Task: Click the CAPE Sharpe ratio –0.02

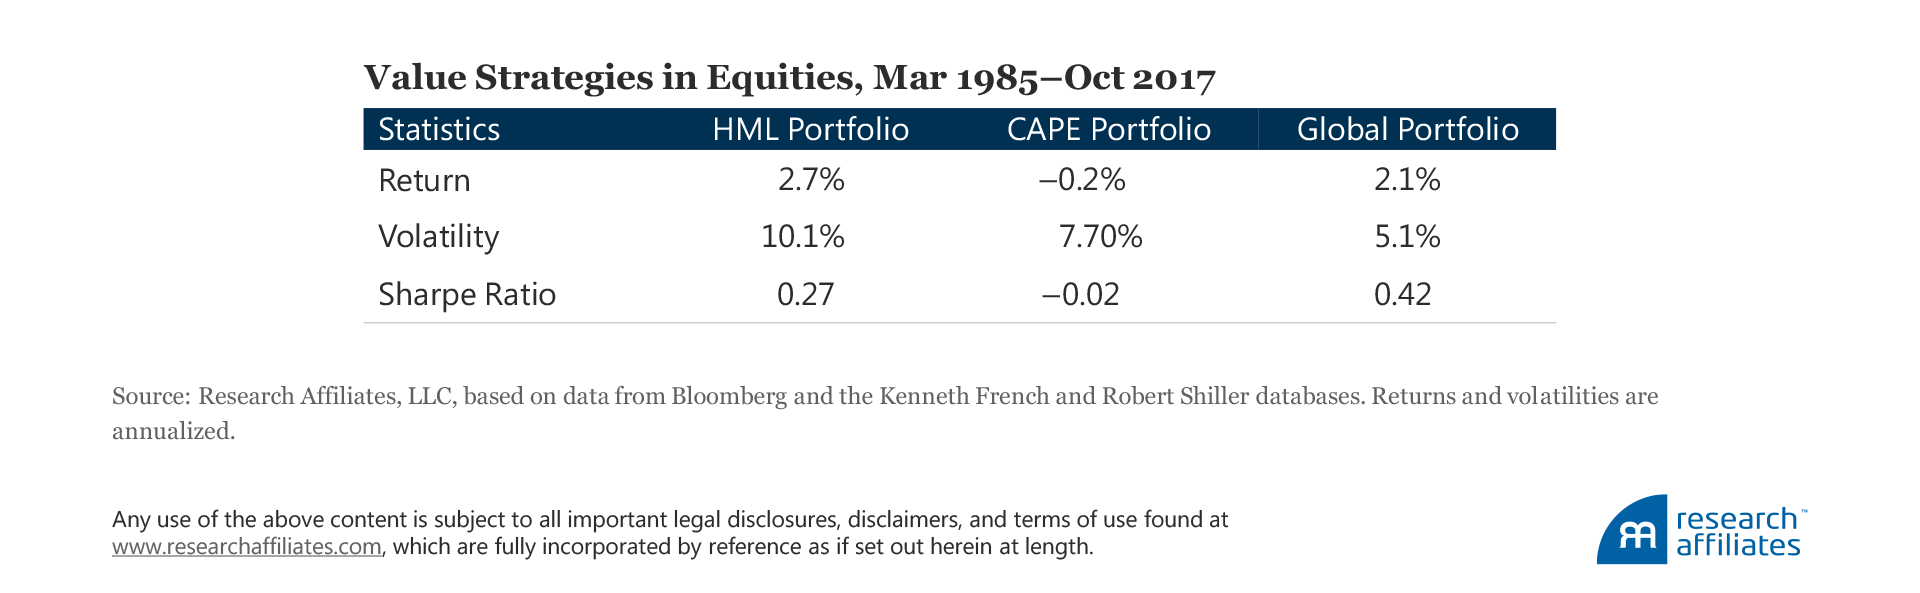Action: pos(1080,295)
